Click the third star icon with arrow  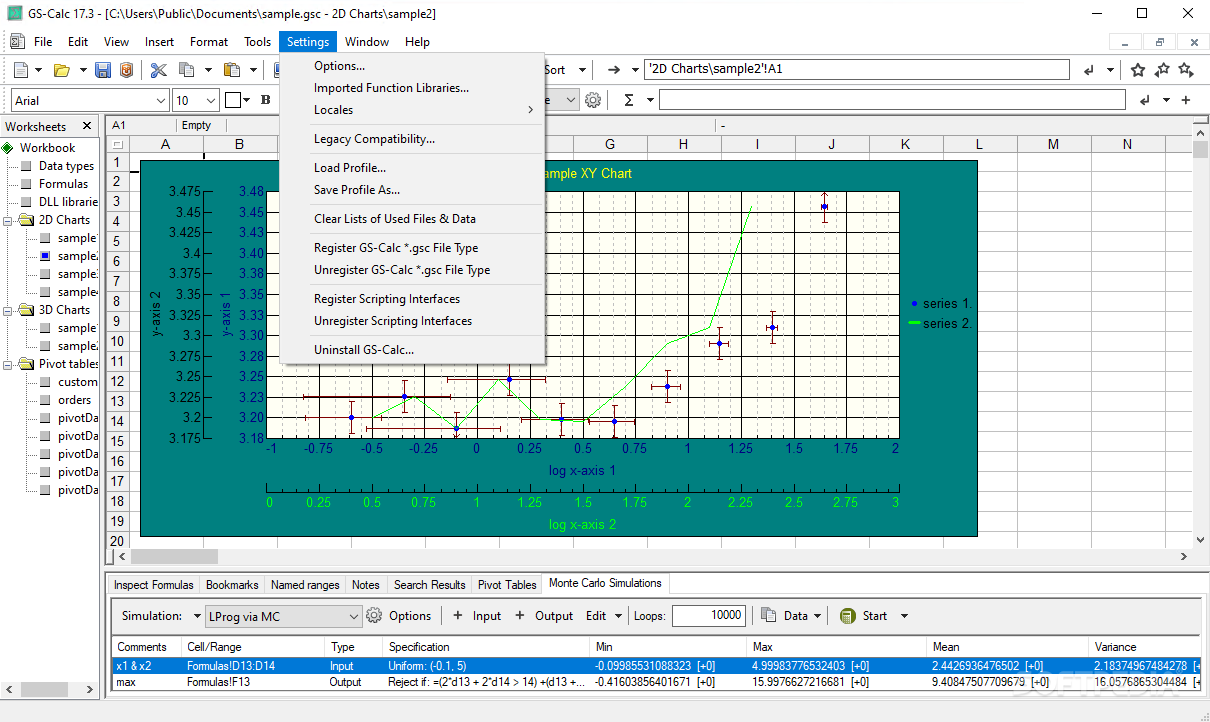point(1186,70)
